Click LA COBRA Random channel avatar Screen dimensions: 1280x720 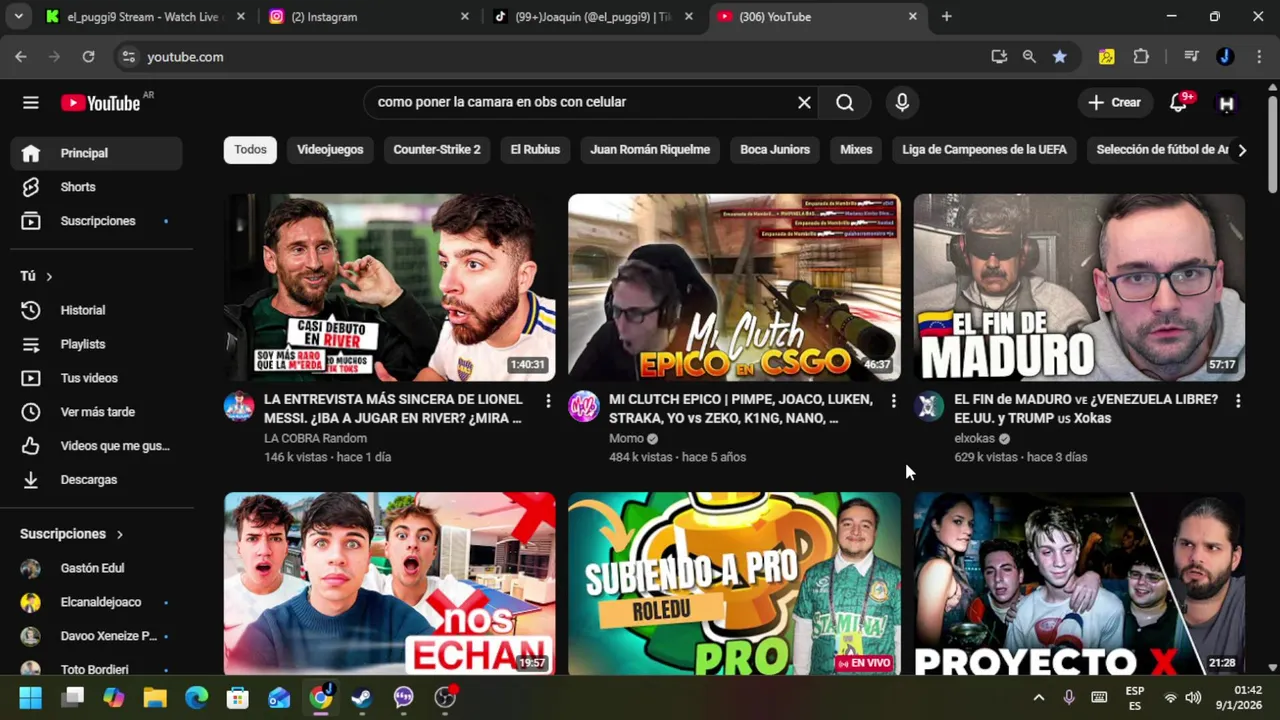(239, 406)
